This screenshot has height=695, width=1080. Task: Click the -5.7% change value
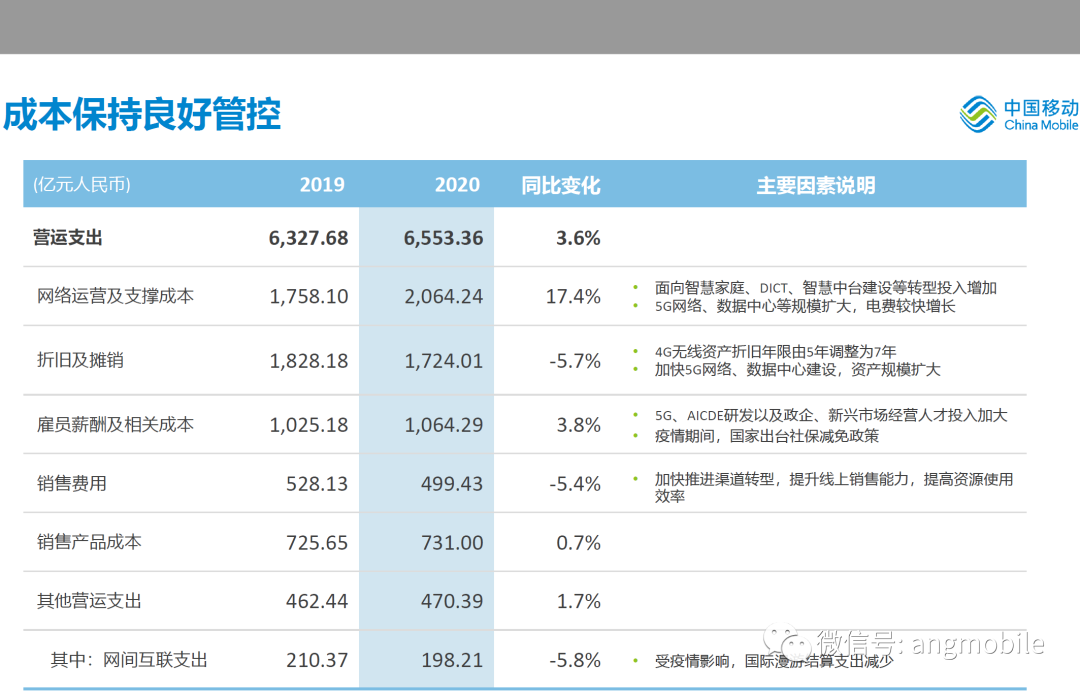[x=575, y=361]
